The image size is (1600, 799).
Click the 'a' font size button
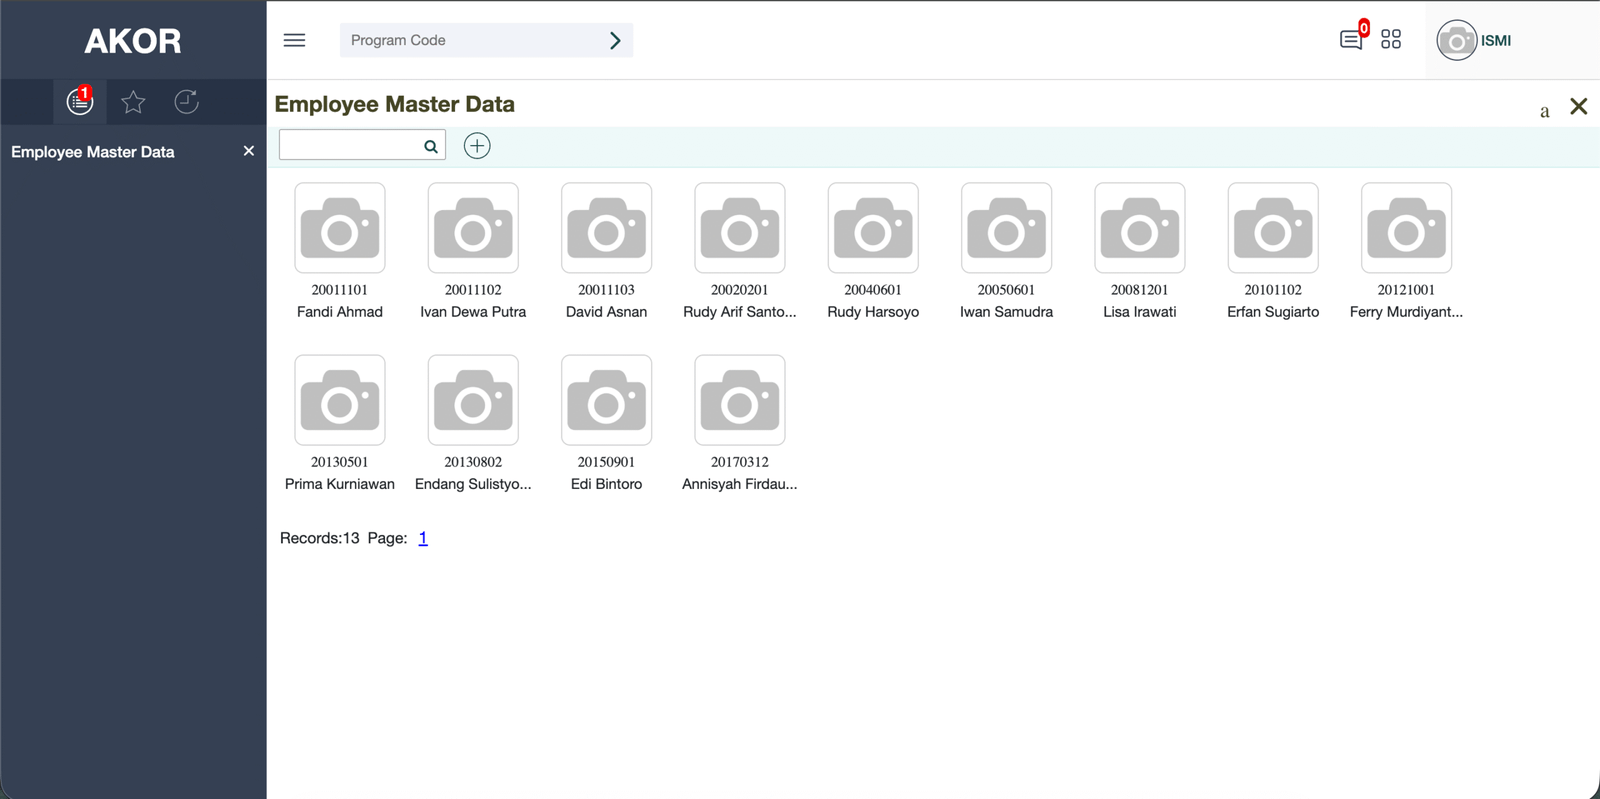[1544, 111]
